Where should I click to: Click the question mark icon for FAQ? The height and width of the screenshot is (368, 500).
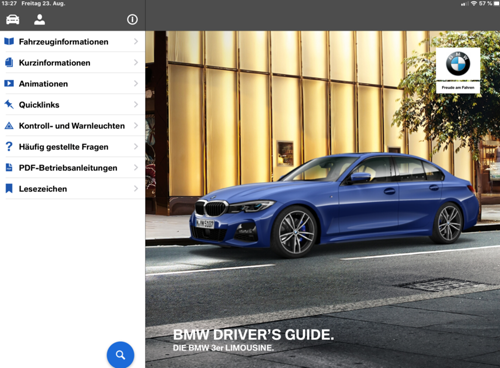(9, 146)
